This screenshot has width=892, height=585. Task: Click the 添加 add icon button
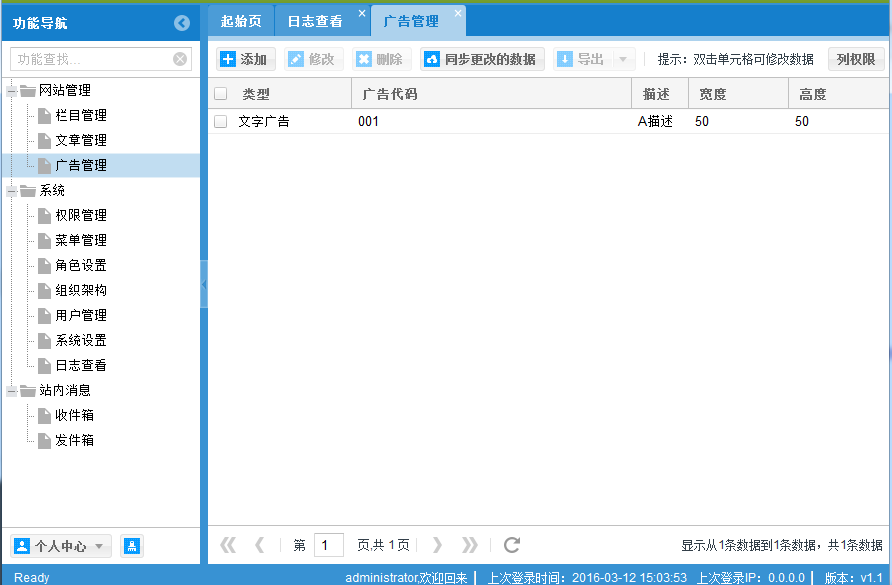pyautogui.click(x=227, y=58)
